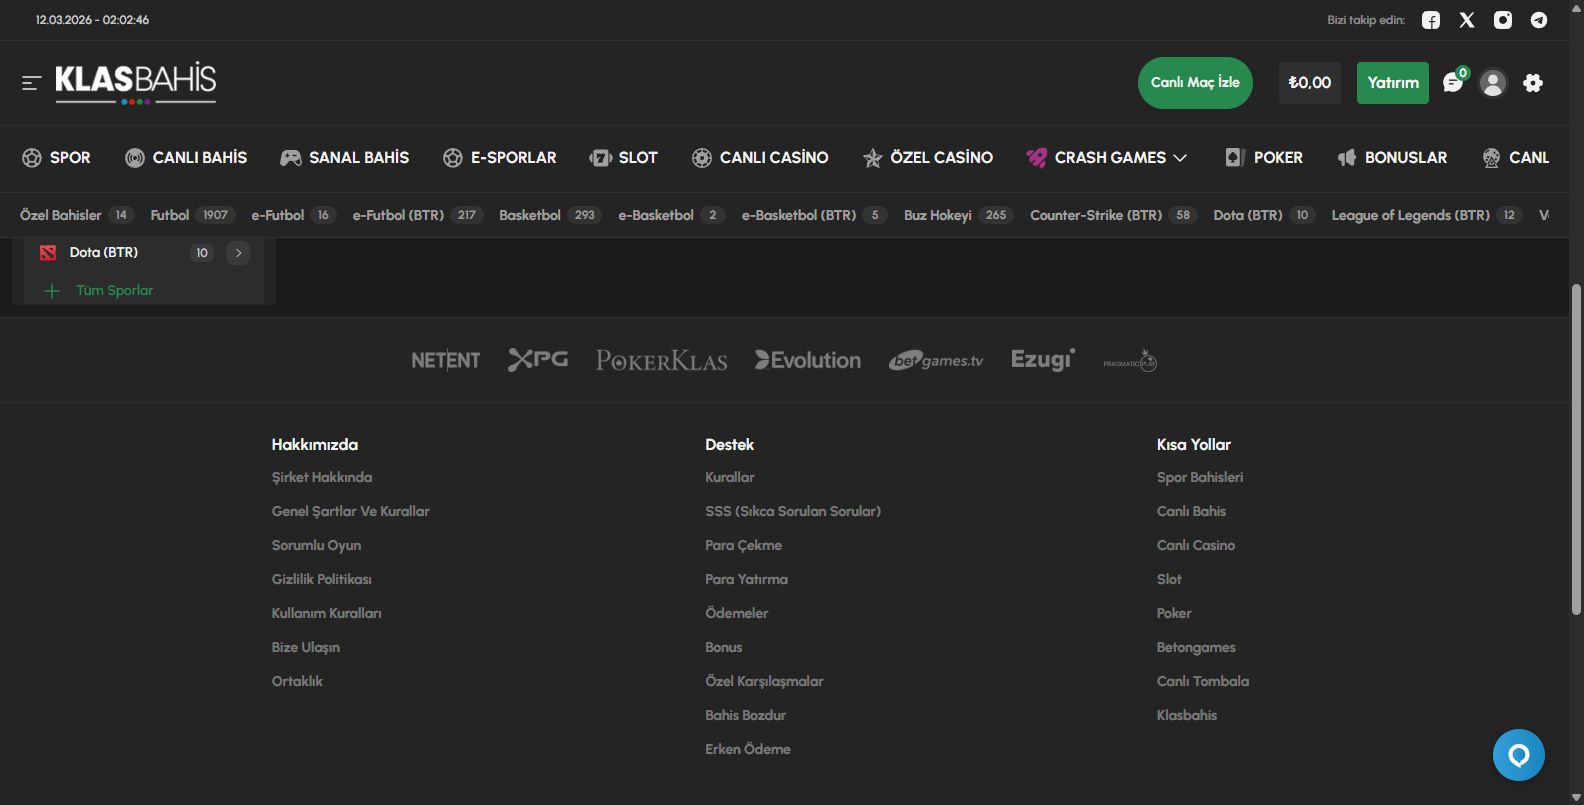Expand the CRASH GAMES dropdown arrow

(x=1180, y=158)
